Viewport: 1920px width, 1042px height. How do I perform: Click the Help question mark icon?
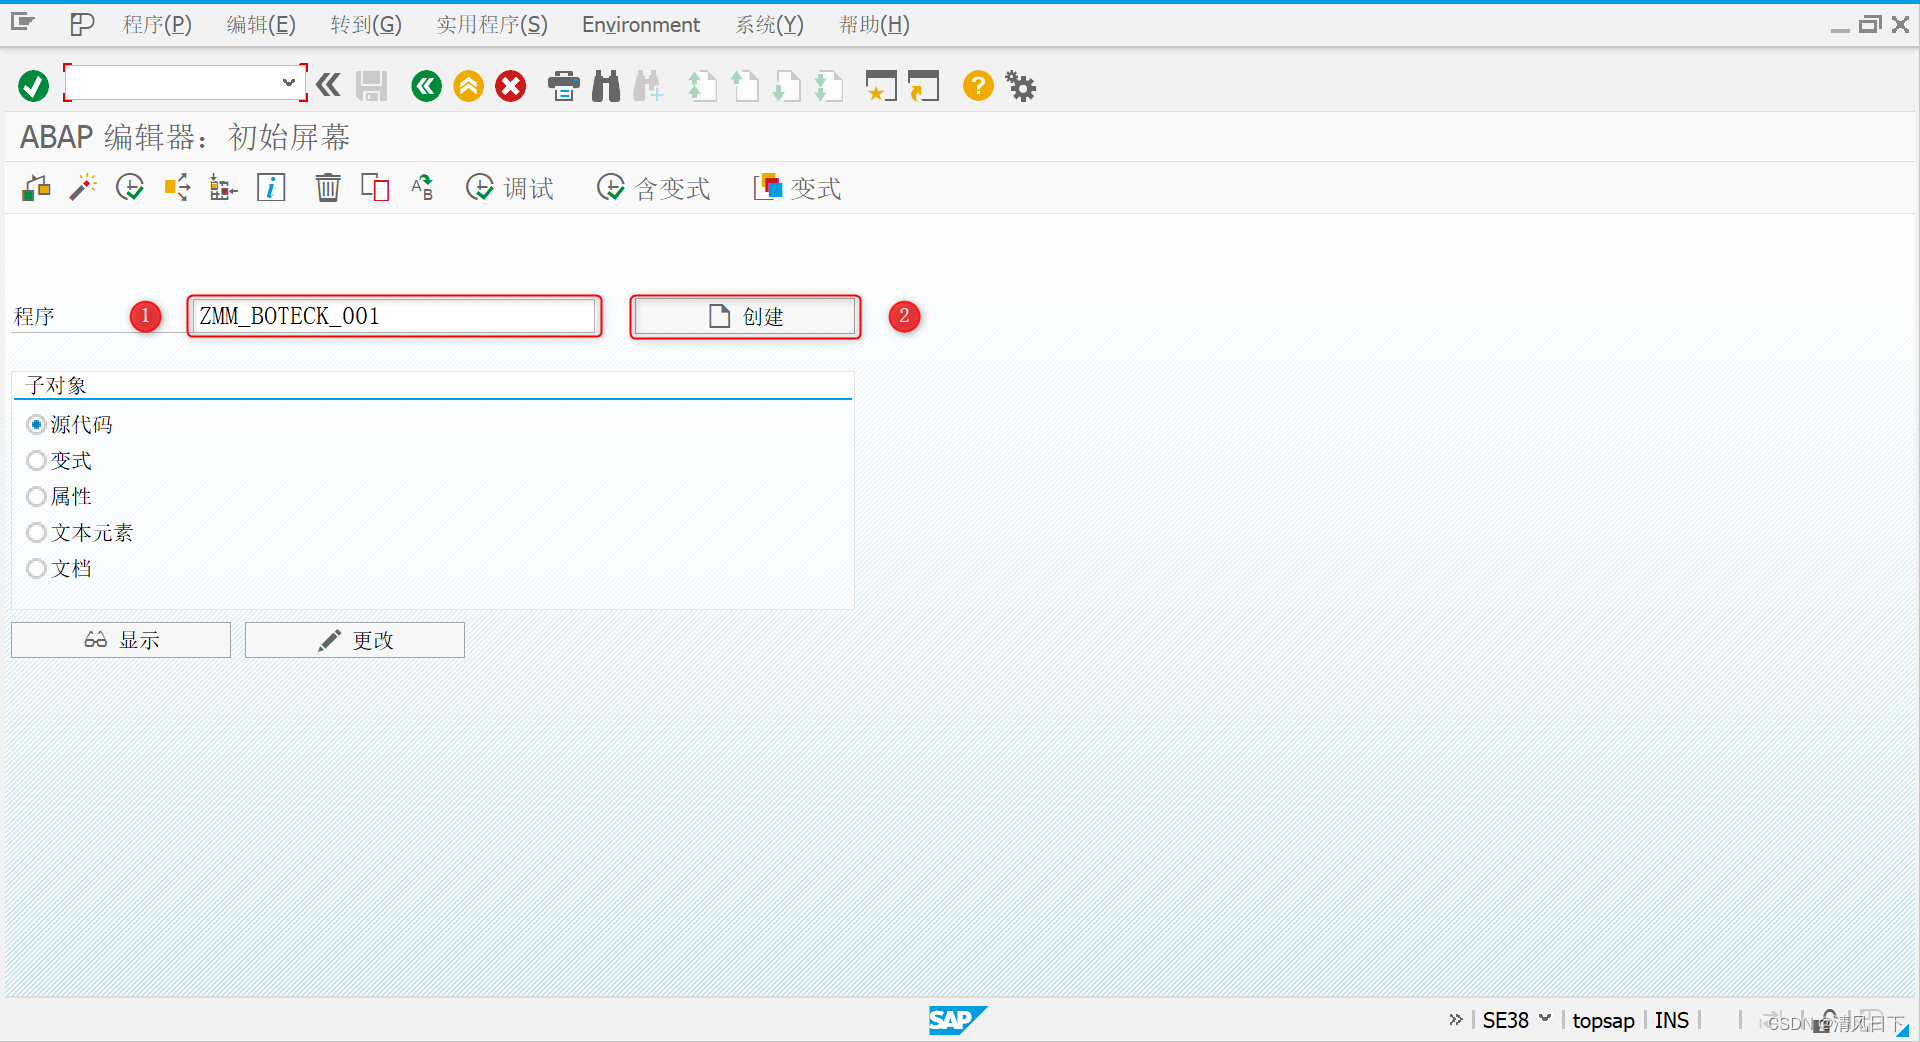tap(977, 86)
